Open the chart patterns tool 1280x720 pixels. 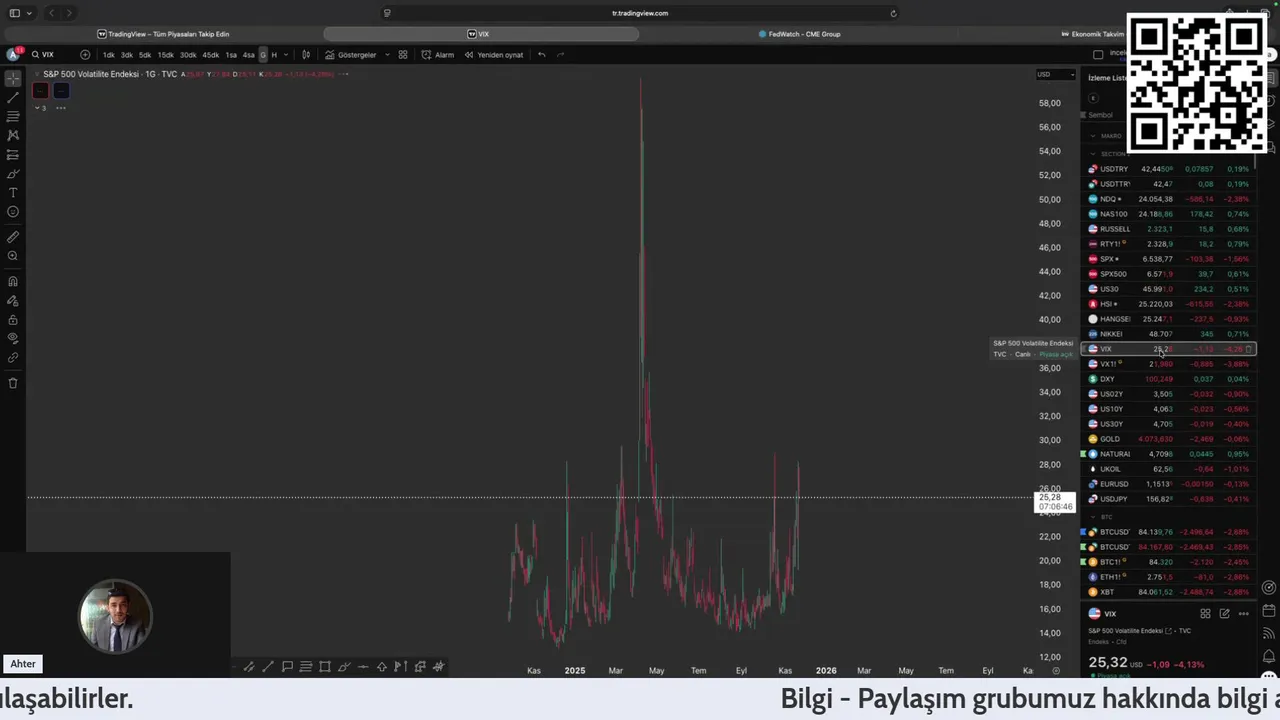pyautogui.click(x=13, y=135)
